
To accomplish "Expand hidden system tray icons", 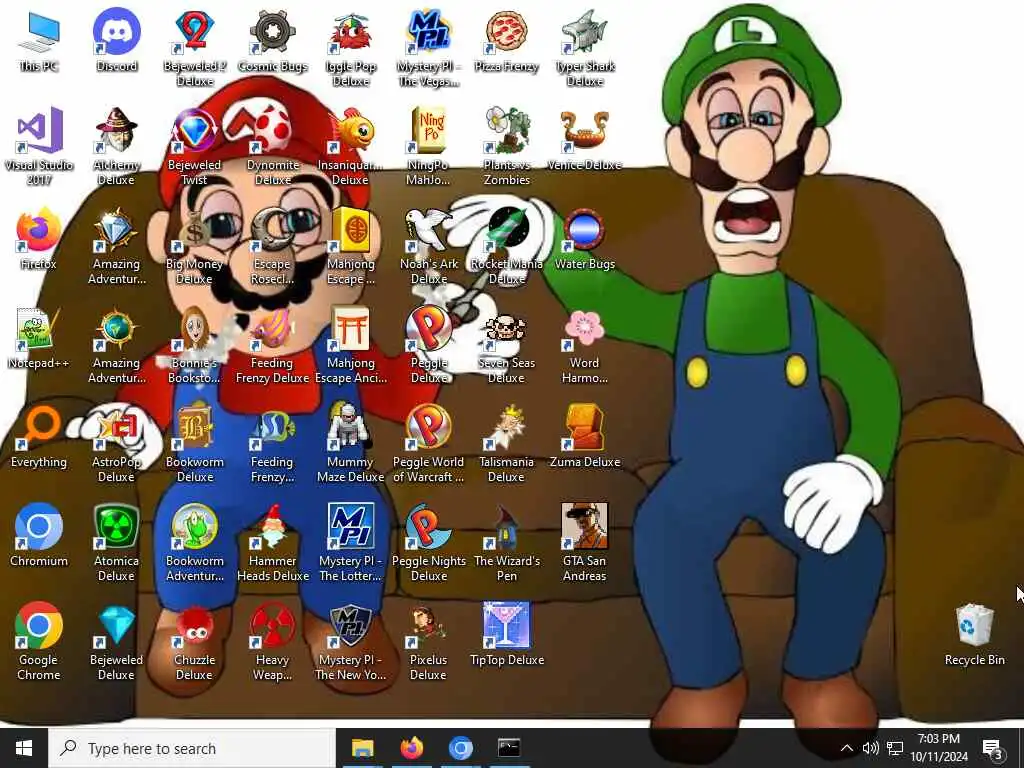I will coord(846,748).
